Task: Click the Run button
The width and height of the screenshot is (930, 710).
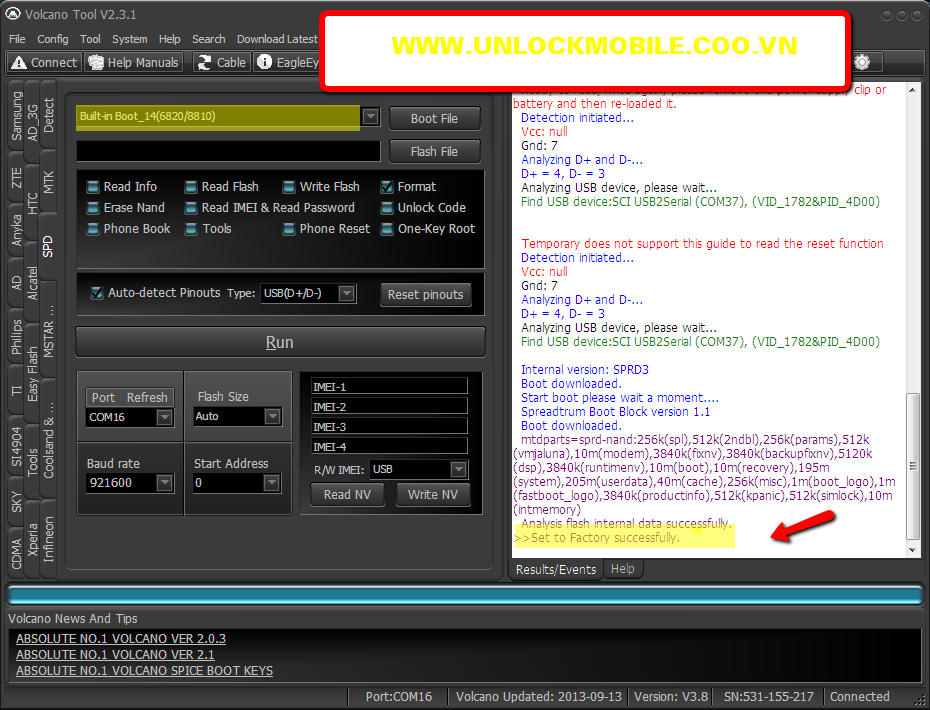Action: click(280, 342)
